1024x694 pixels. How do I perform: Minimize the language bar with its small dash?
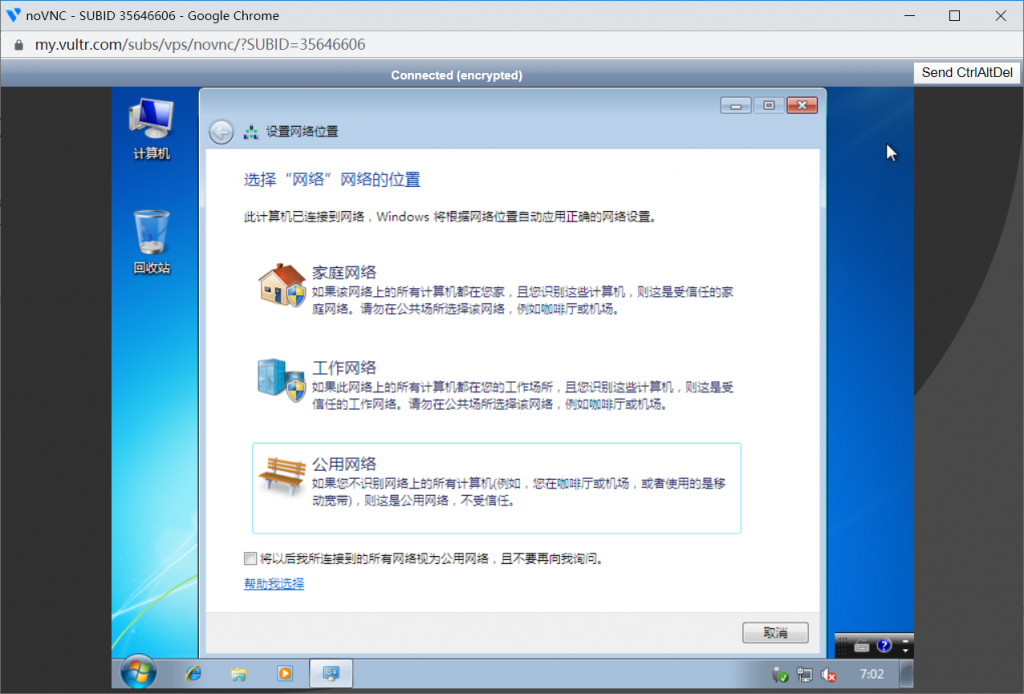coord(905,641)
